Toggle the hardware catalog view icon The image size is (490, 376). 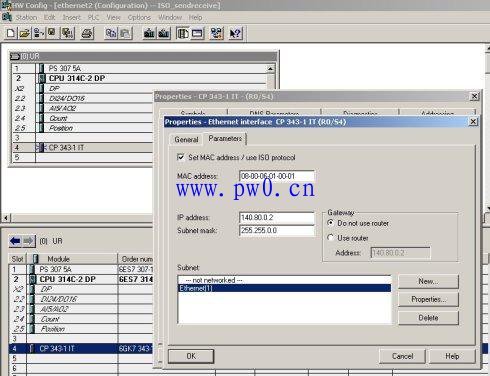(183, 33)
